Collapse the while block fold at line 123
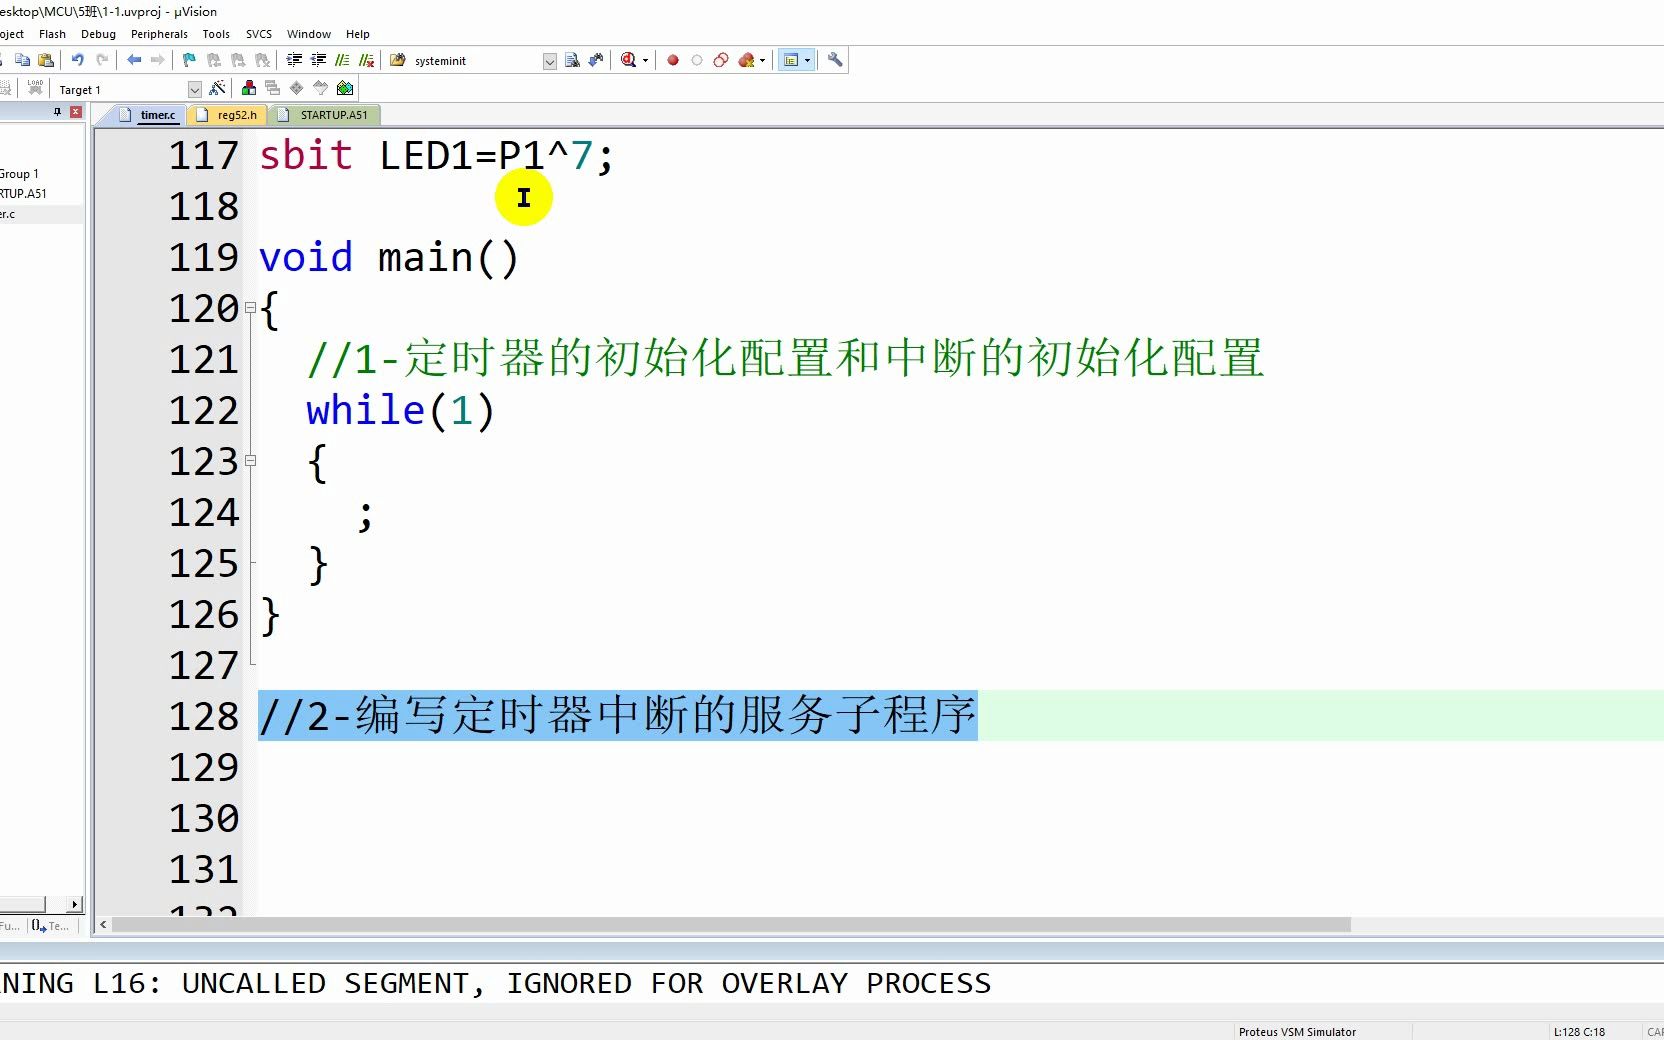The width and height of the screenshot is (1664, 1040). click(251, 461)
